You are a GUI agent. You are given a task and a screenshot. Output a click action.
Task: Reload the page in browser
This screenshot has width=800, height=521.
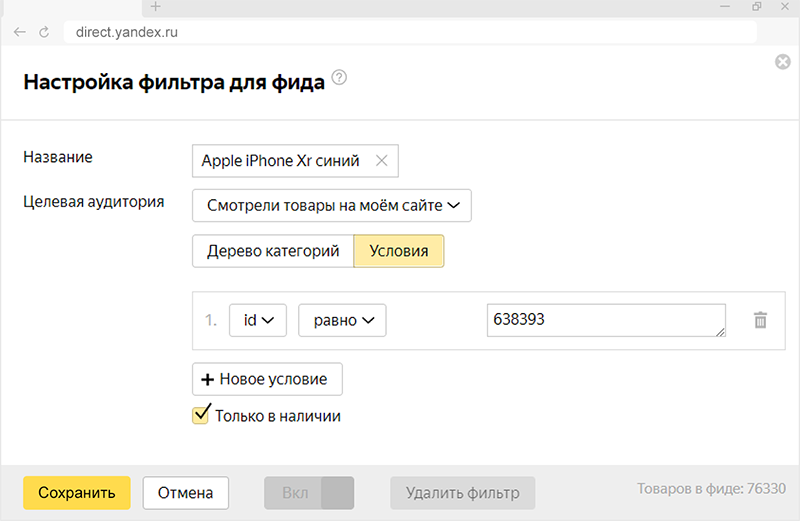click(x=44, y=32)
